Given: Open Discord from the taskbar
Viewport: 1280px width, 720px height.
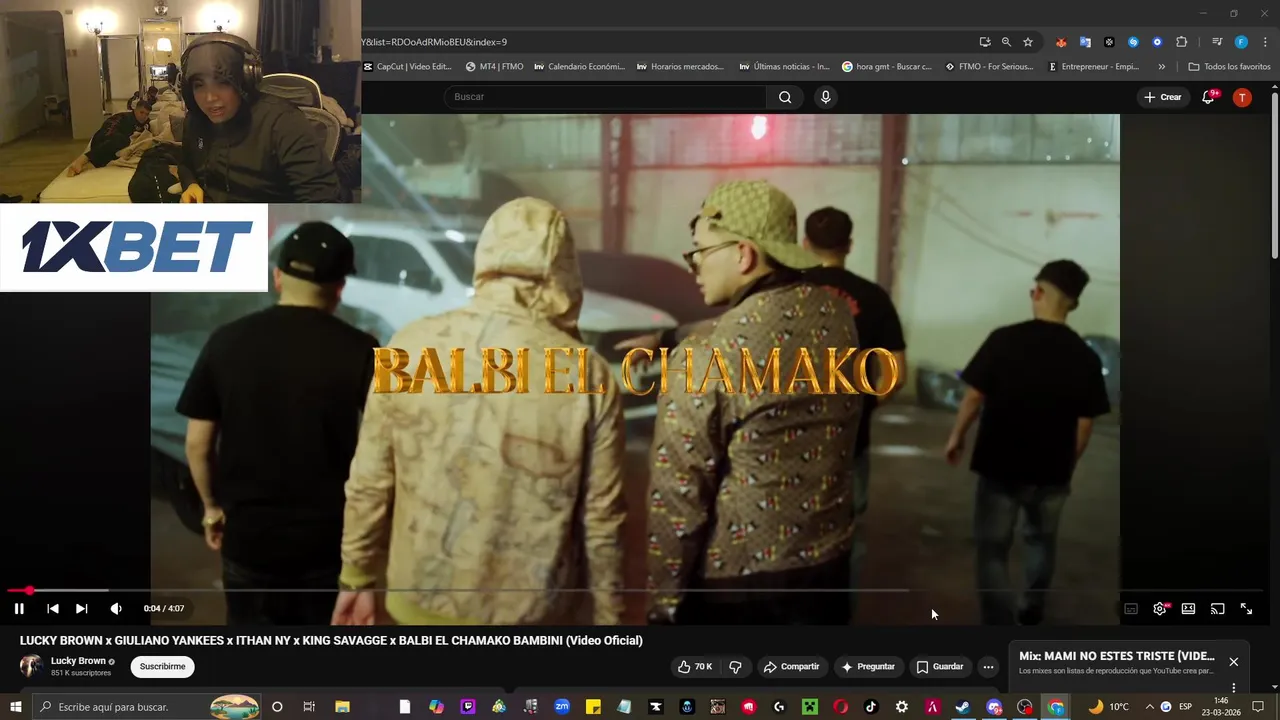Looking at the screenshot, I should point(994,707).
